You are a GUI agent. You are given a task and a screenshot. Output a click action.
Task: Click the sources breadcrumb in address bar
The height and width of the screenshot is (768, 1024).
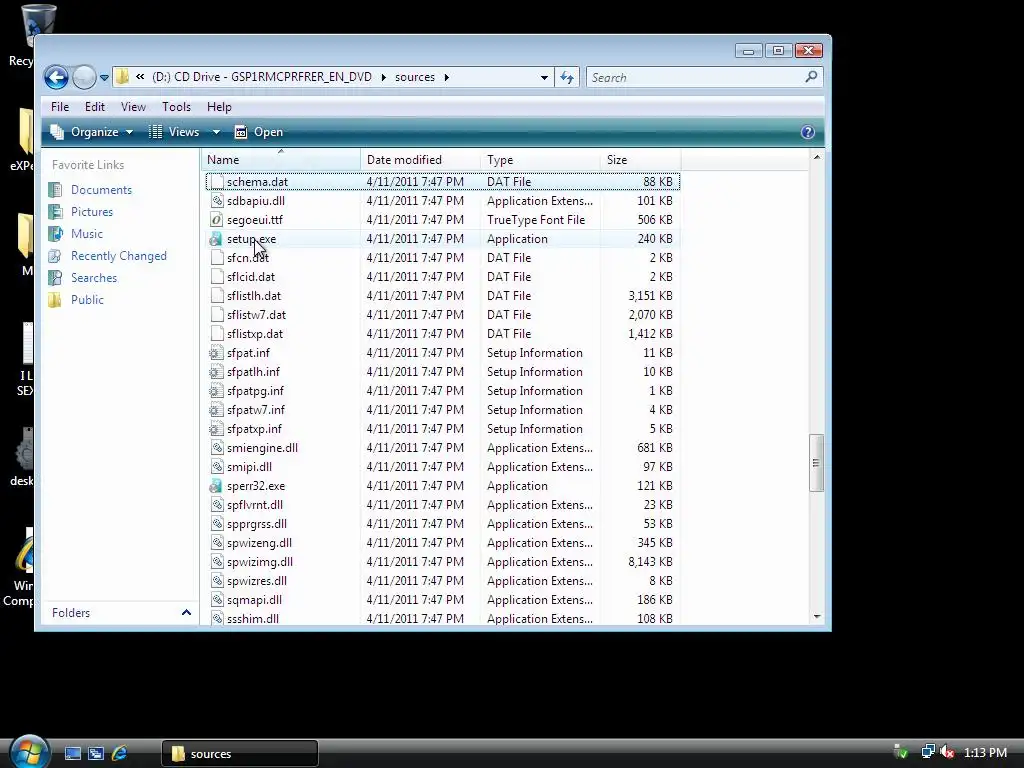tap(415, 77)
